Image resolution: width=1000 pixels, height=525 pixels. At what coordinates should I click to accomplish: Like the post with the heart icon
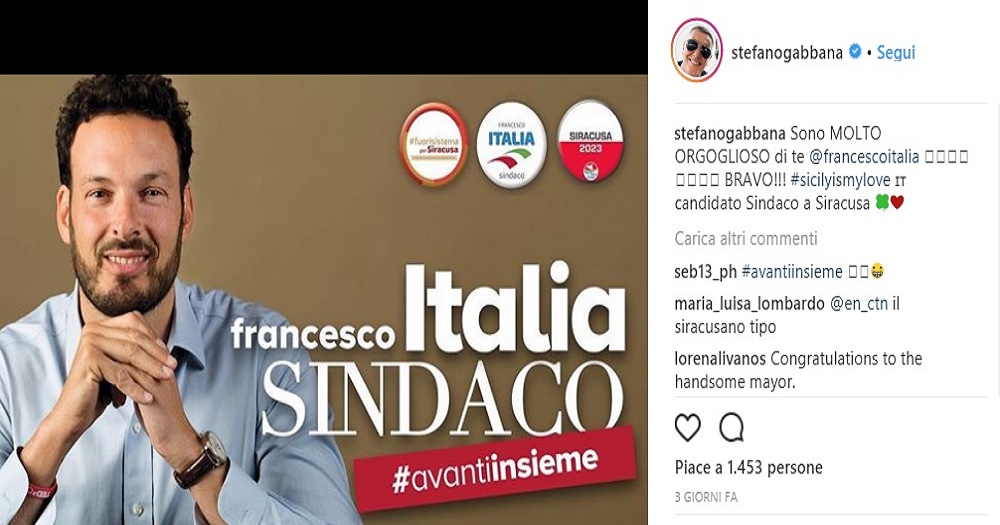tap(688, 428)
